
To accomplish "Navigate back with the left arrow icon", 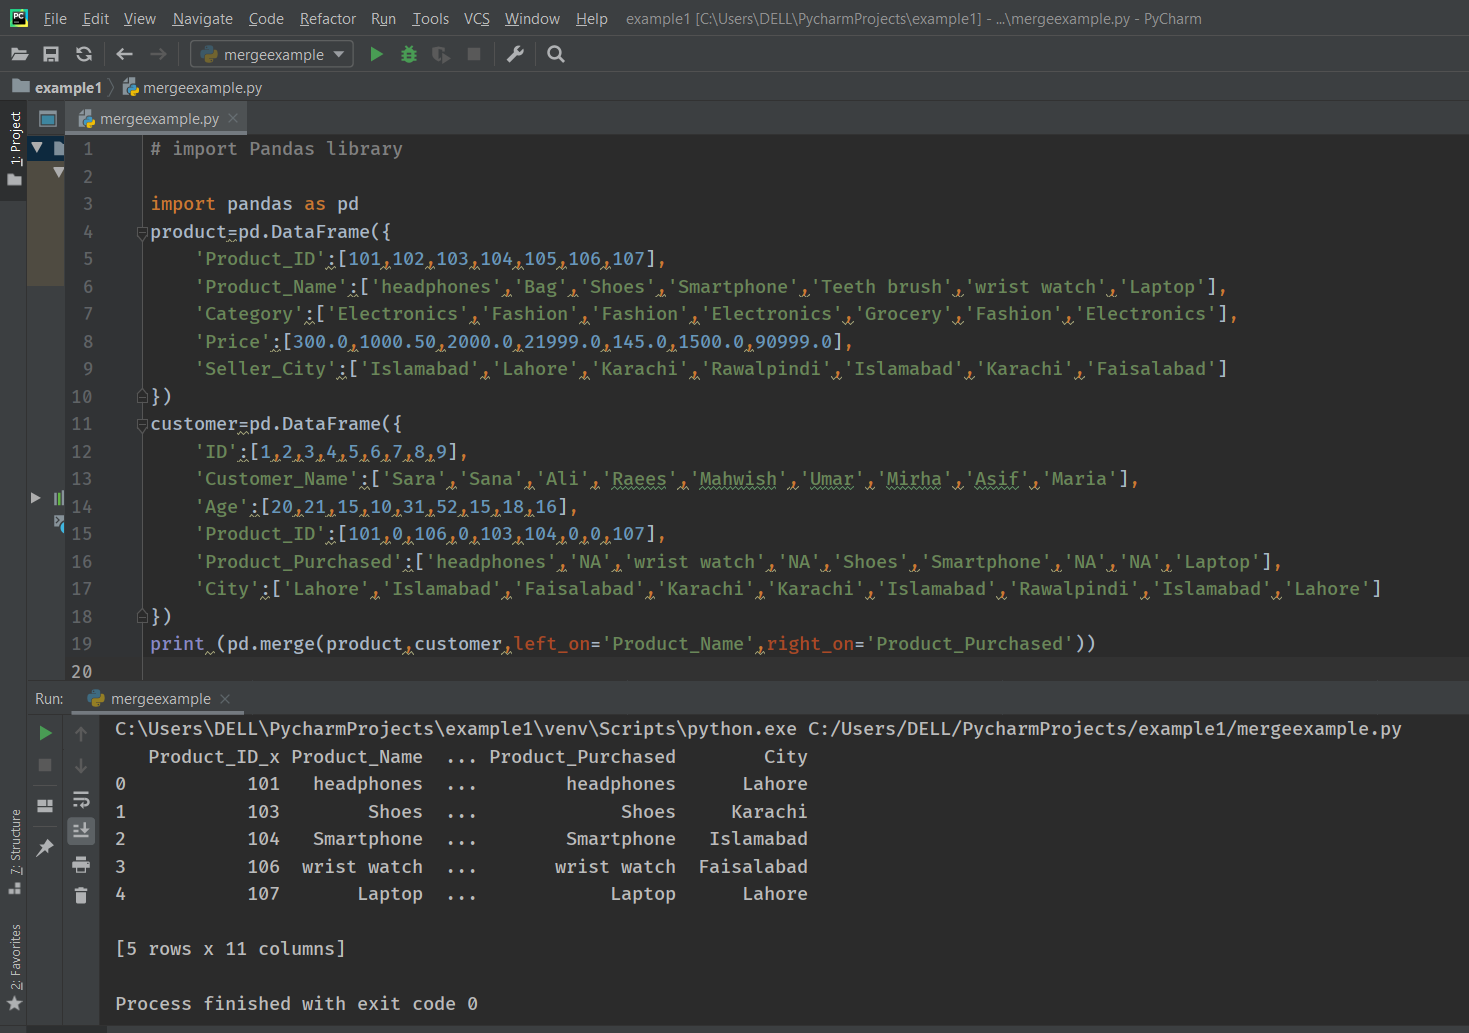I will 125,54.
